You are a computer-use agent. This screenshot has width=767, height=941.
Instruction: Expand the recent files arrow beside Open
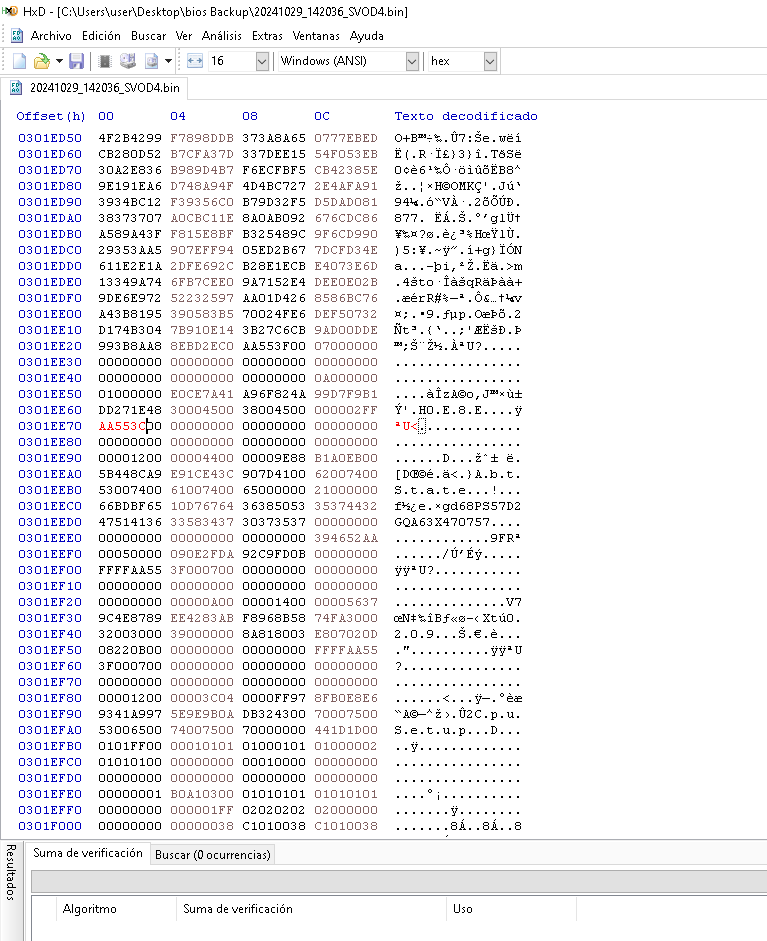click(x=59, y=61)
